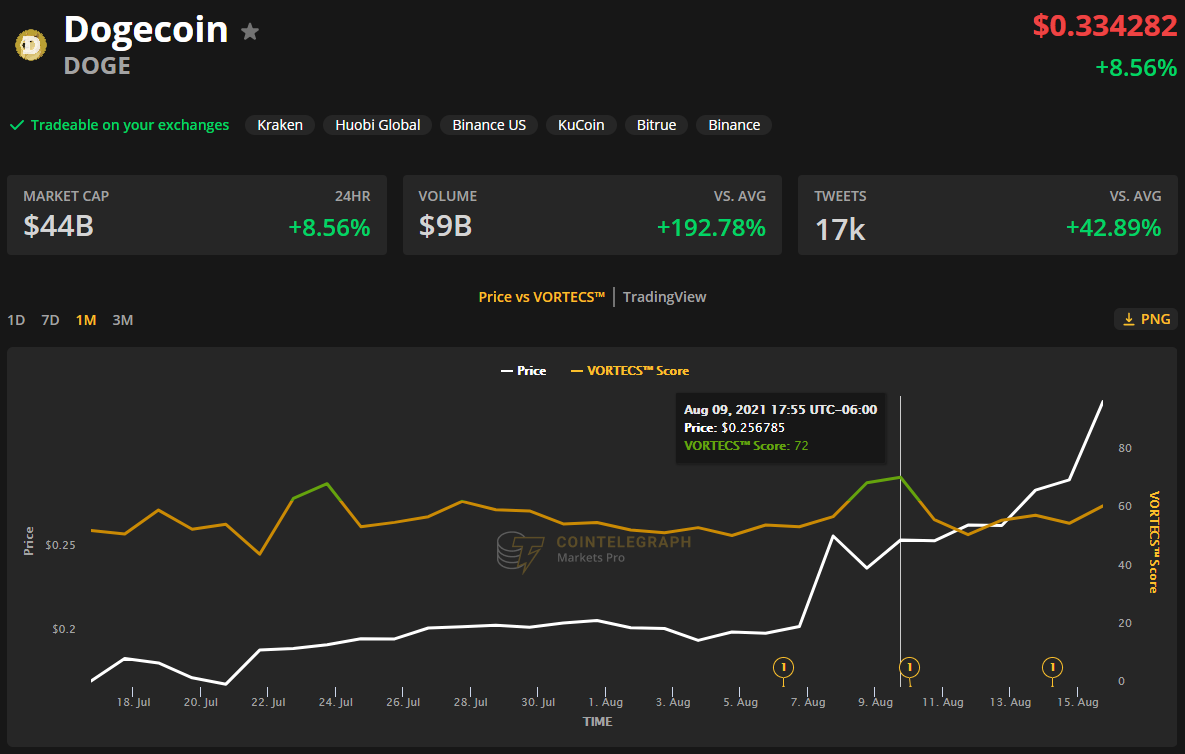Toggle VORTECS Score series in legend

(629, 371)
